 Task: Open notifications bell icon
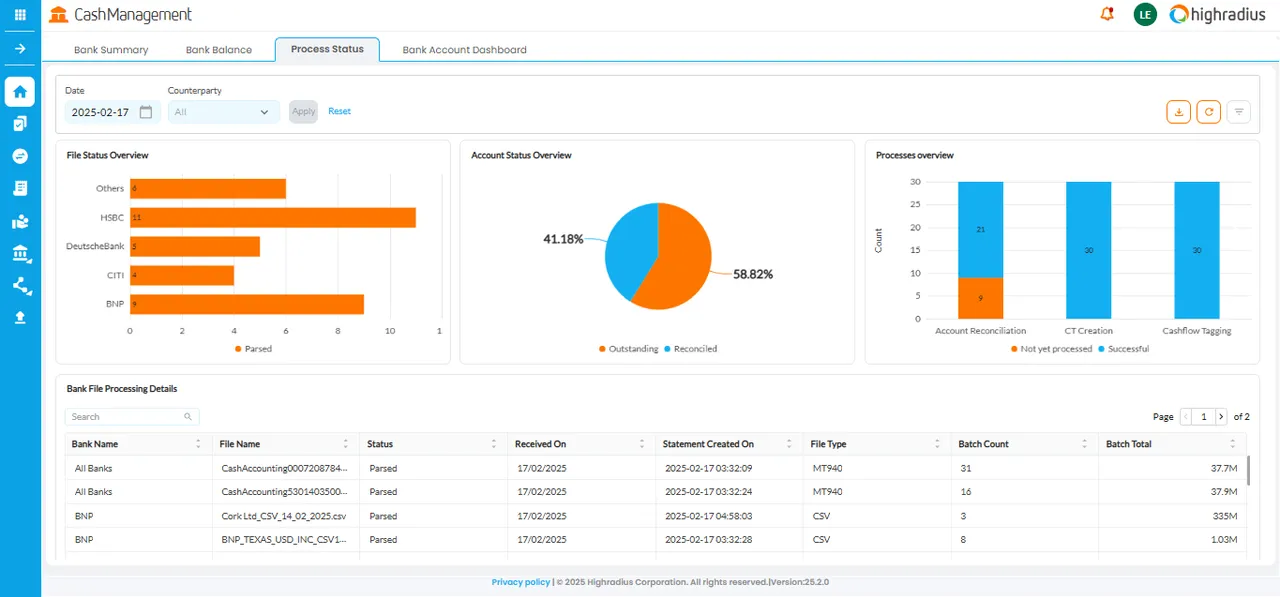[1106, 14]
